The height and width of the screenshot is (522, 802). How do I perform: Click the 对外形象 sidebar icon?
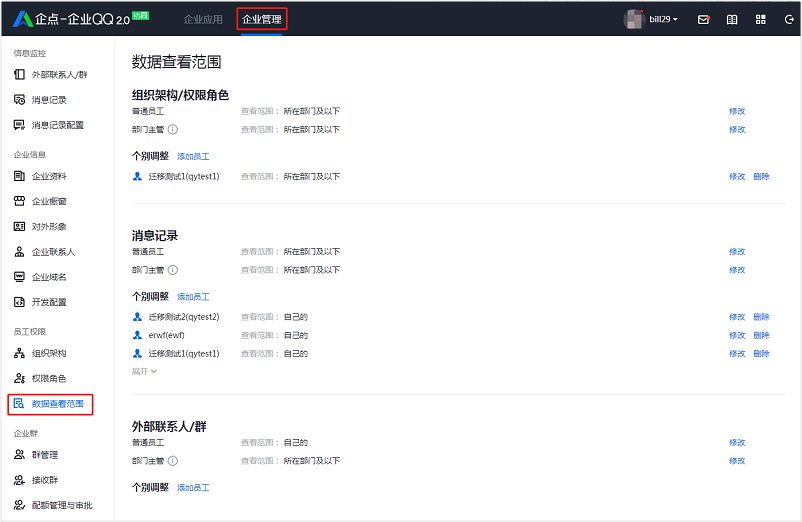19,226
